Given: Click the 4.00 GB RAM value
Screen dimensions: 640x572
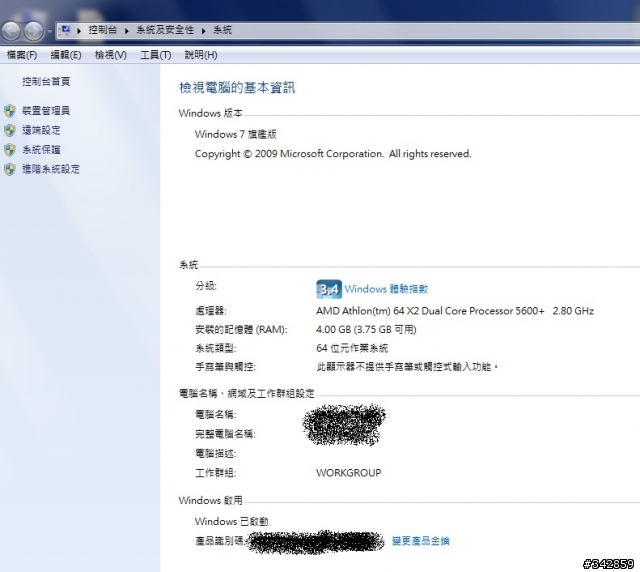Looking at the screenshot, I should [x=366, y=329].
